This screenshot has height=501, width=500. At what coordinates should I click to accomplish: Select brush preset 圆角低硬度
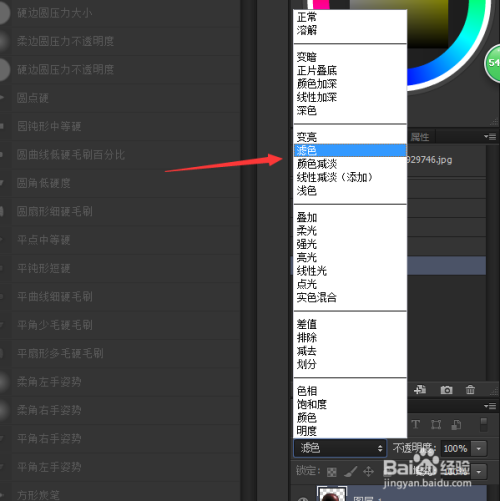120,183
